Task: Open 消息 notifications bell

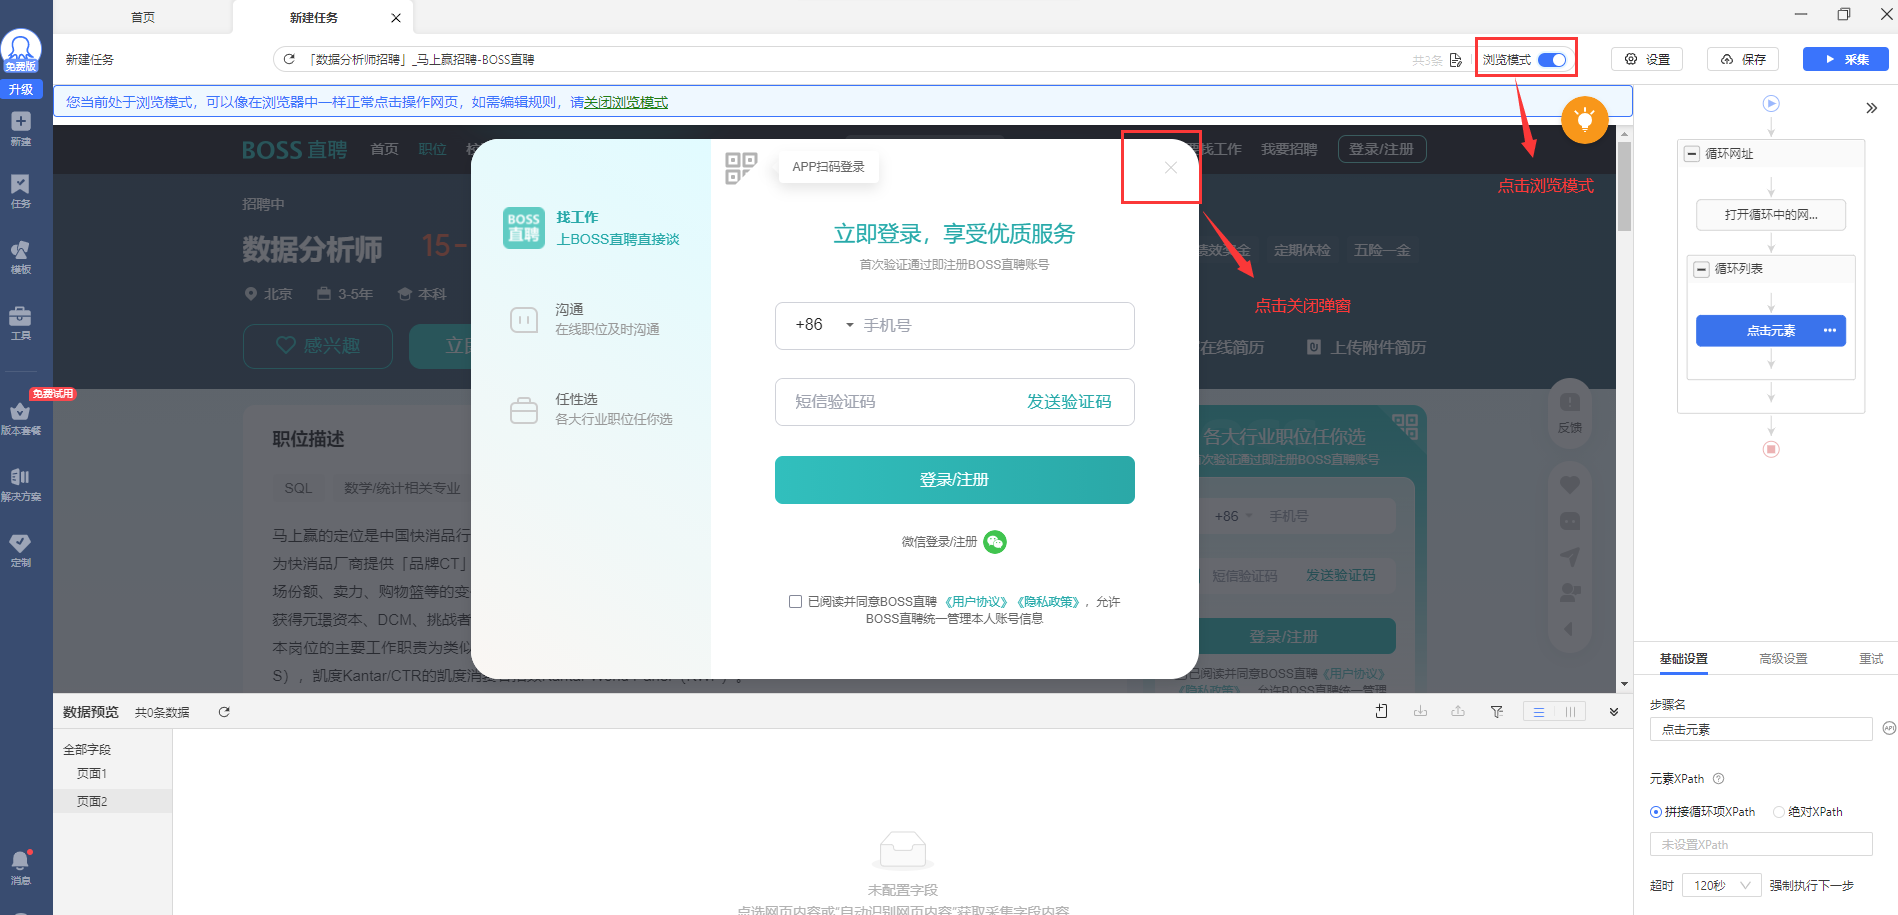Action: click(x=21, y=867)
